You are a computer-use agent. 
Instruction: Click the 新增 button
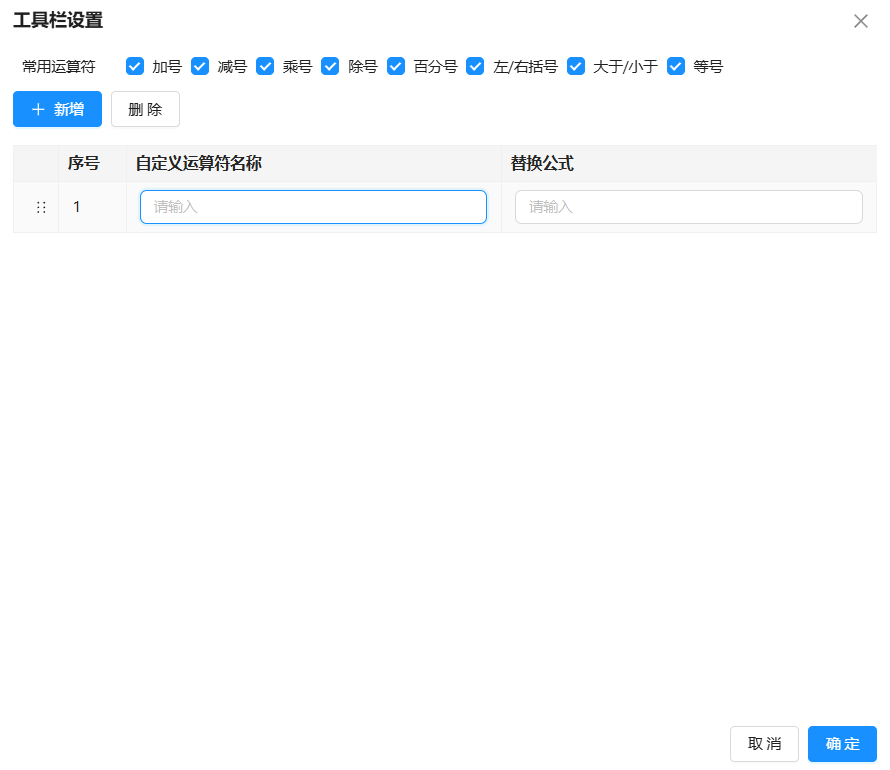[57, 109]
